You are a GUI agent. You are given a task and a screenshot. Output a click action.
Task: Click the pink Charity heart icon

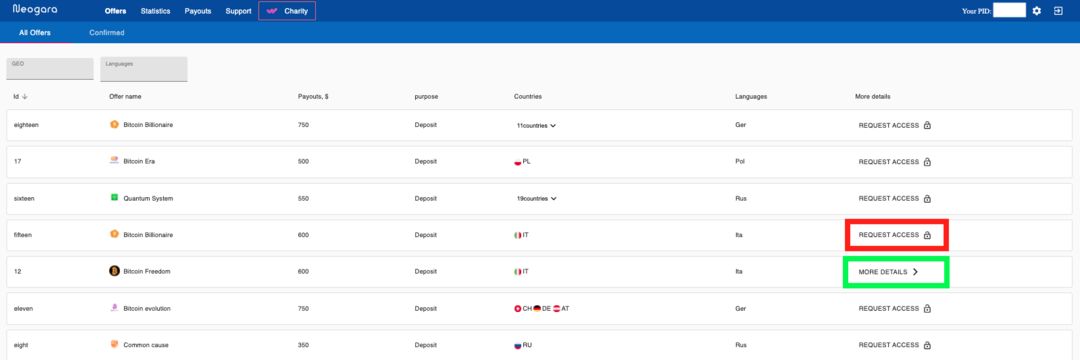[x=271, y=11]
